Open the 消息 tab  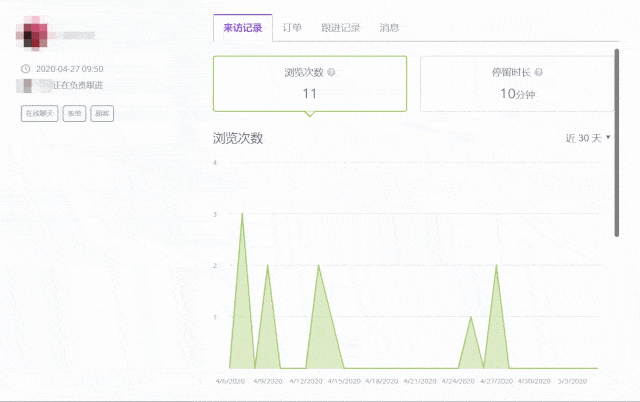pos(389,28)
